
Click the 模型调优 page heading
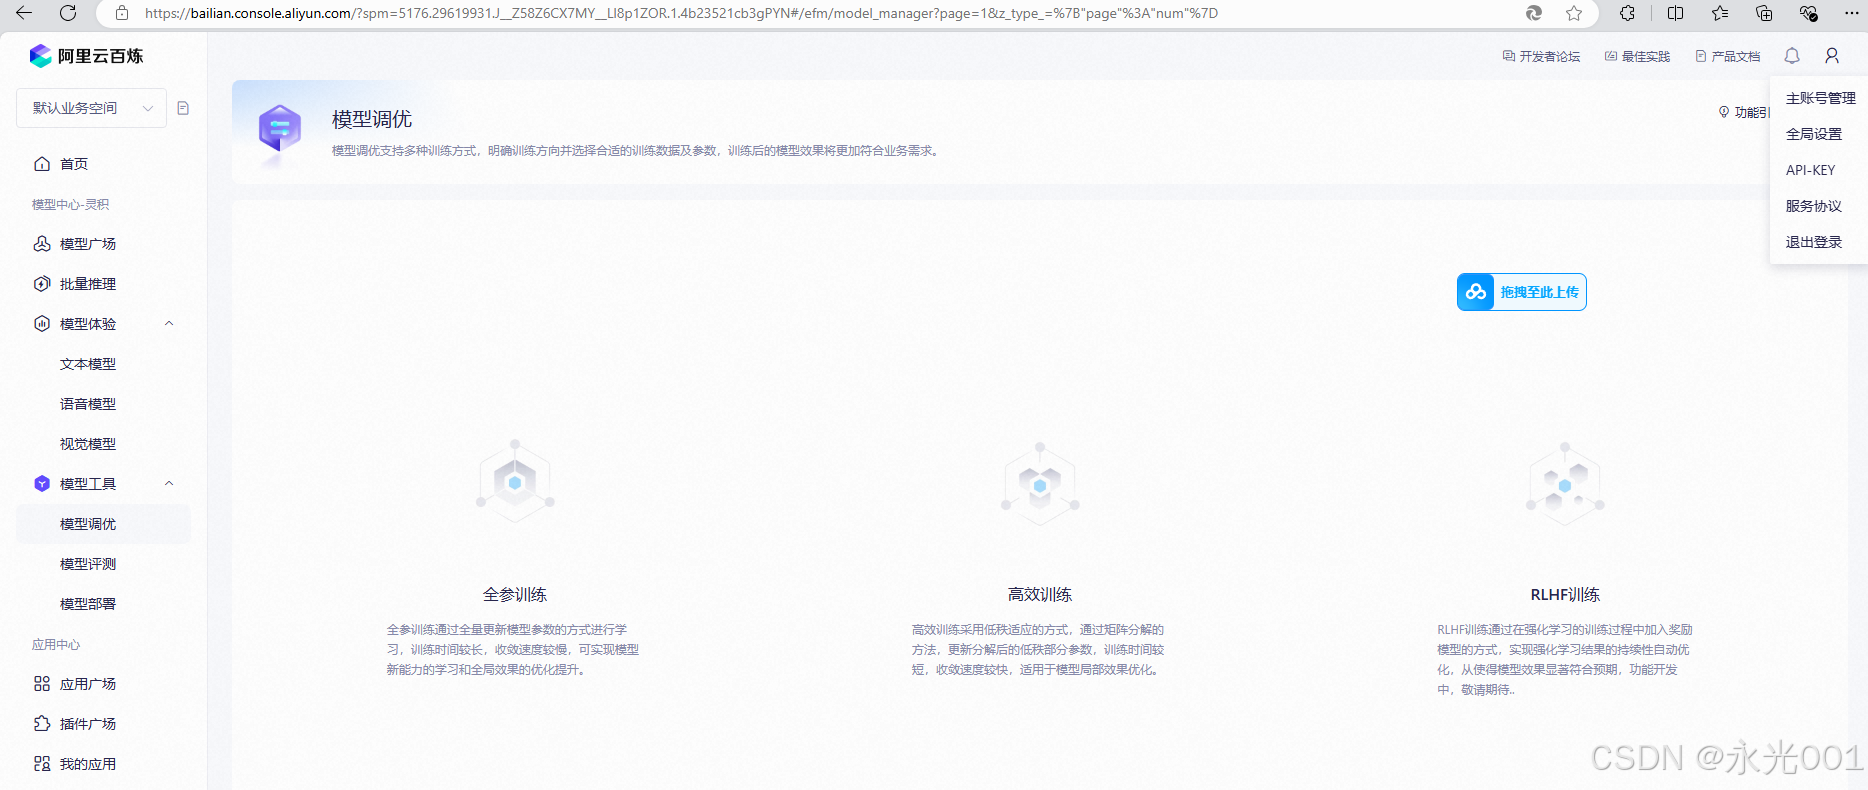tap(372, 119)
